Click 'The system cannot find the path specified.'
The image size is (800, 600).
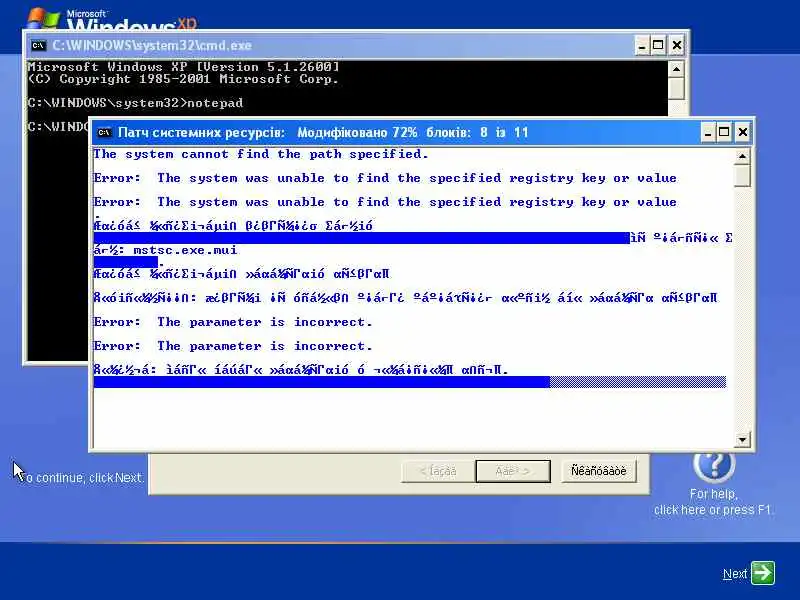tap(261, 154)
